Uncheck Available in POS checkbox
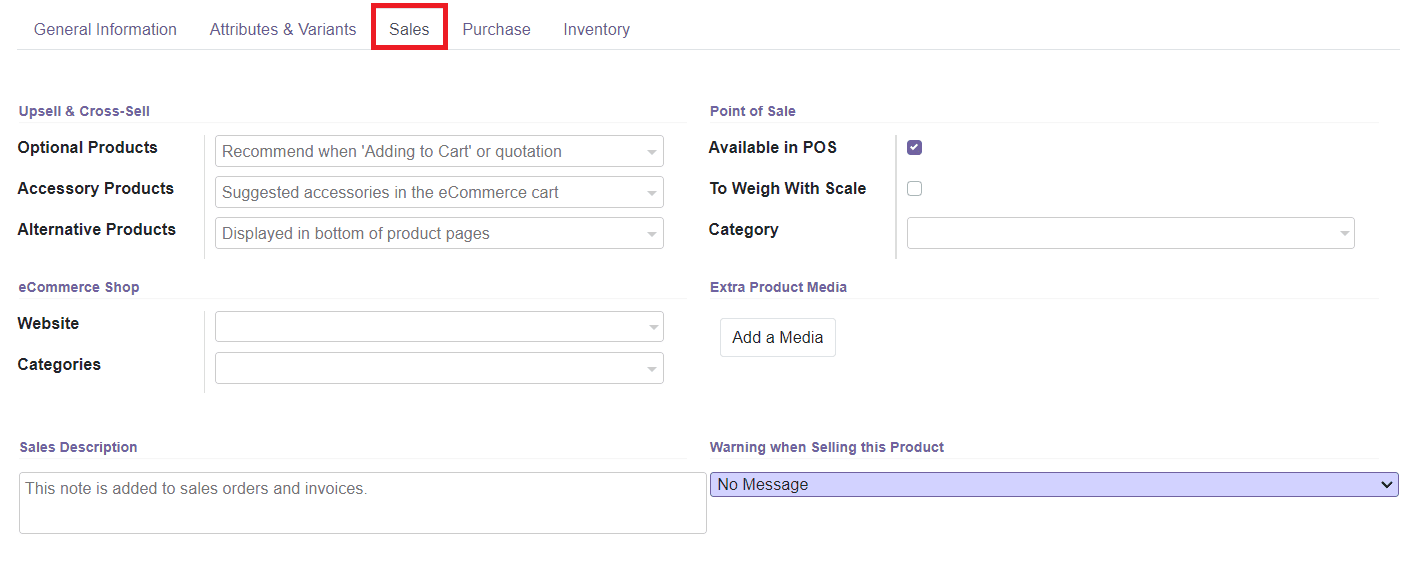 click(x=914, y=148)
